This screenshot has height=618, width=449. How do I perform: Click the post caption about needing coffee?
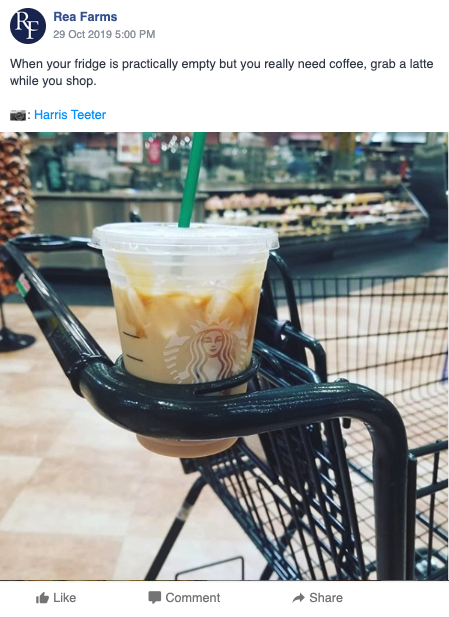point(222,72)
